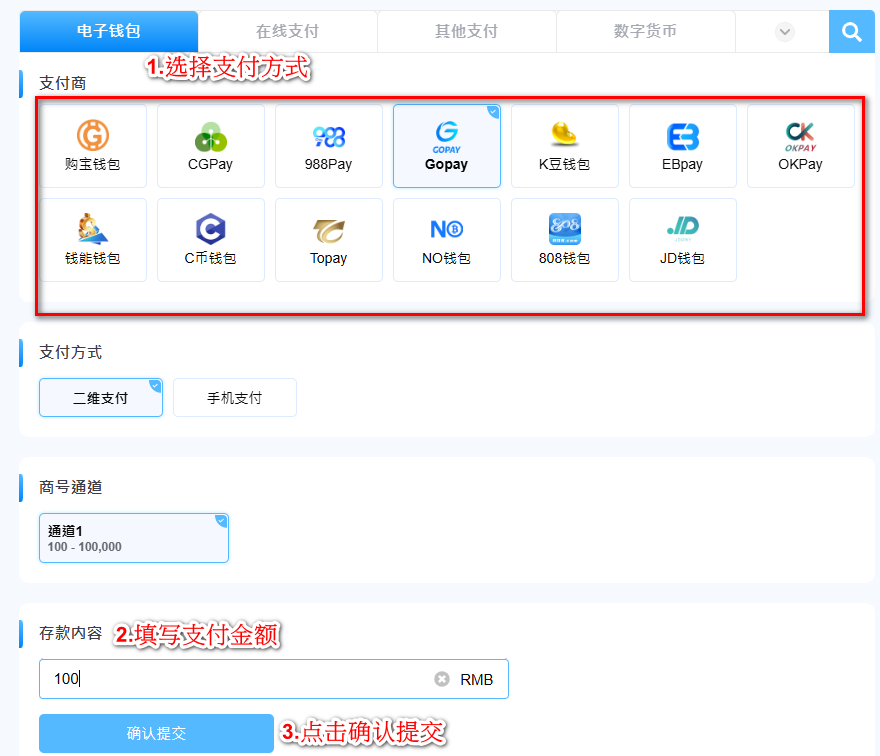Choose CGPay as the payment provider
Image resolution: width=880 pixels, height=756 pixels.
coord(210,146)
